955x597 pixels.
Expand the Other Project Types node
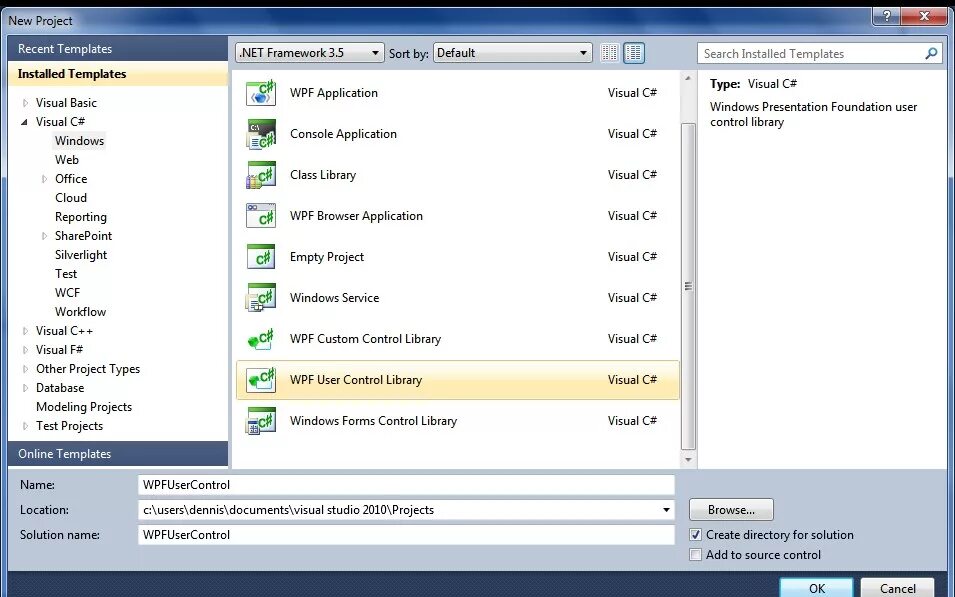point(26,369)
